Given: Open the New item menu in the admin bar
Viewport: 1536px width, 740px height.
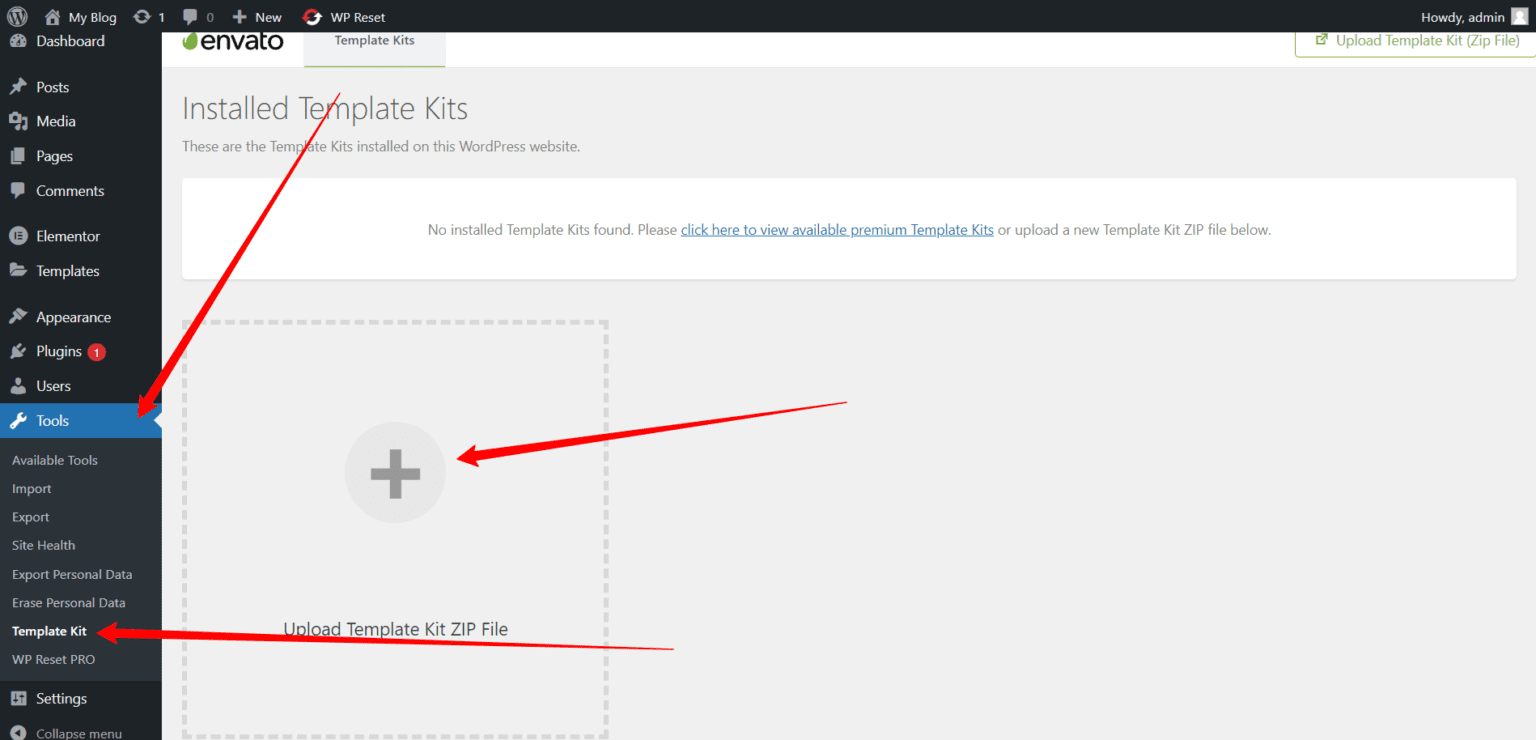Looking at the screenshot, I should pyautogui.click(x=256, y=16).
